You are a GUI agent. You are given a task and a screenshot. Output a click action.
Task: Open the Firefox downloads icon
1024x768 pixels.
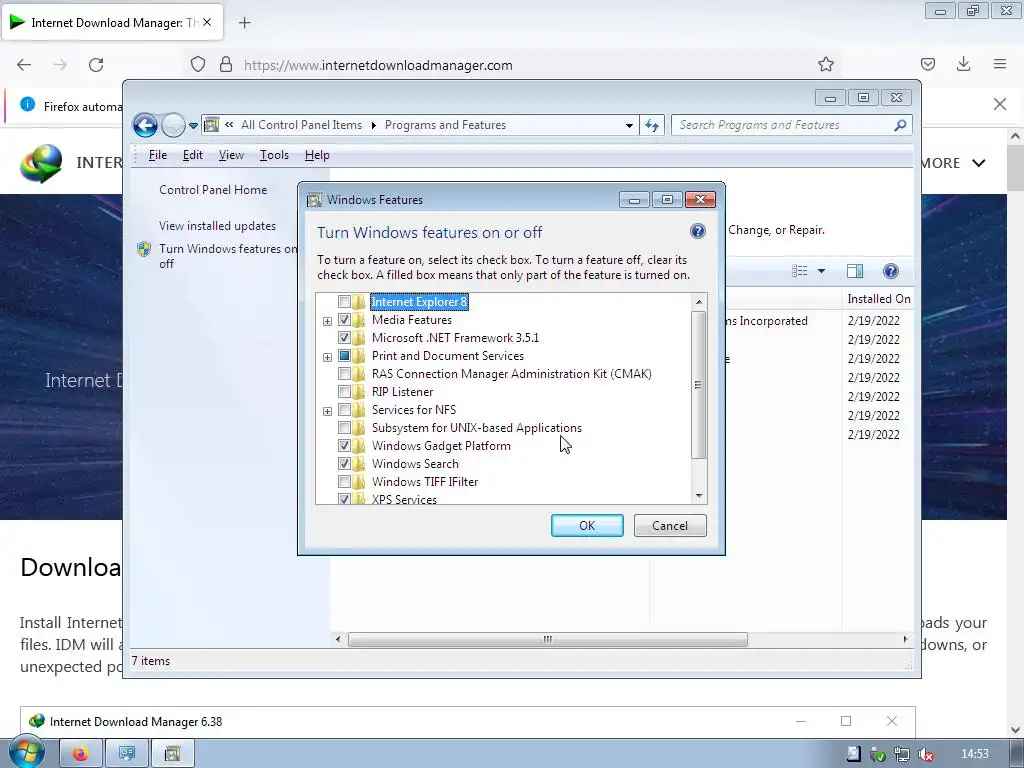pyautogui.click(x=963, y=64)
